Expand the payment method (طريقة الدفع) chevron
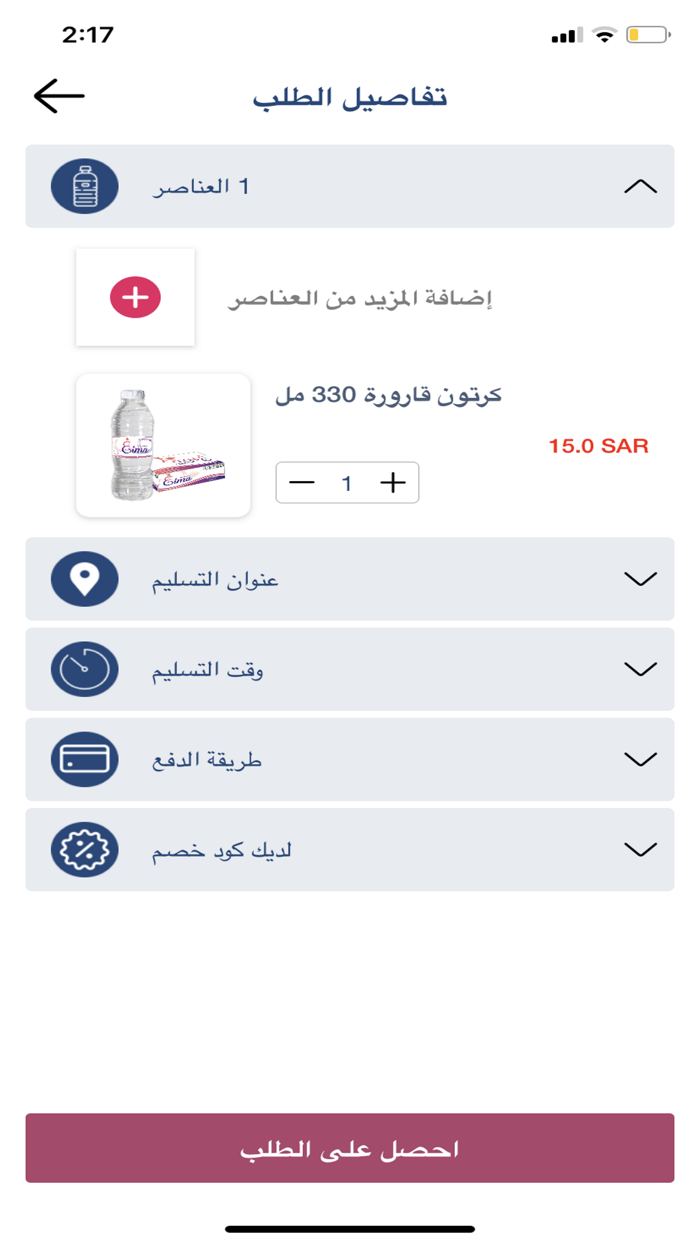This screenshot has width=700, height=1244. pyautogui.click(x=640, y=760)
